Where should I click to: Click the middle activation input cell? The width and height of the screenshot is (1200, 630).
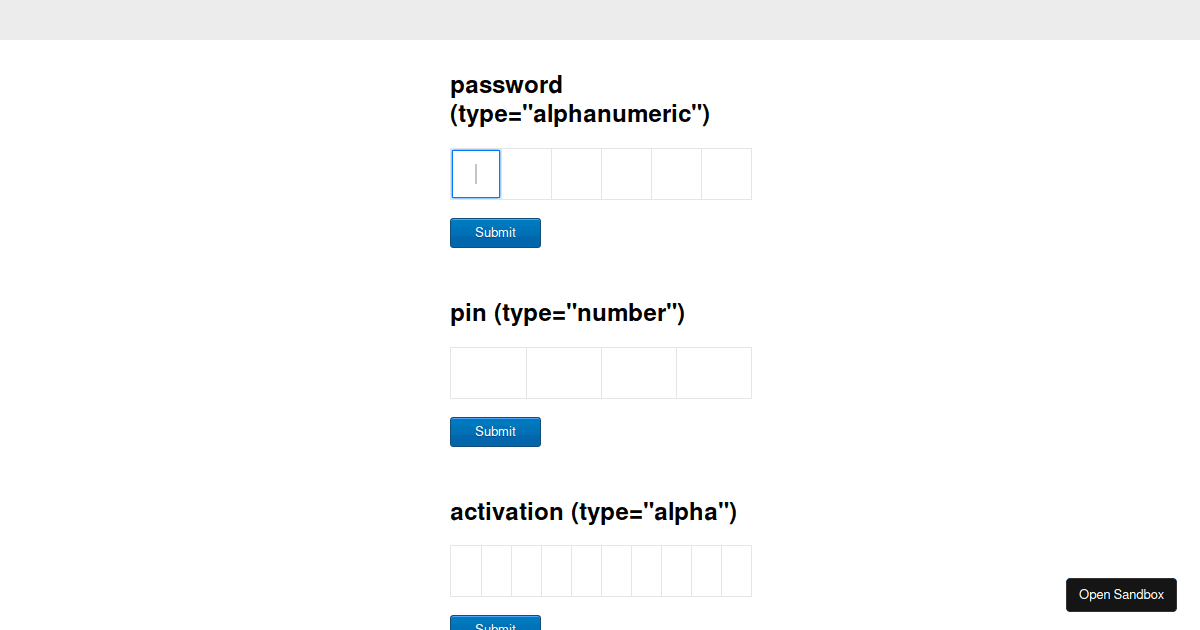click(601, 570)
